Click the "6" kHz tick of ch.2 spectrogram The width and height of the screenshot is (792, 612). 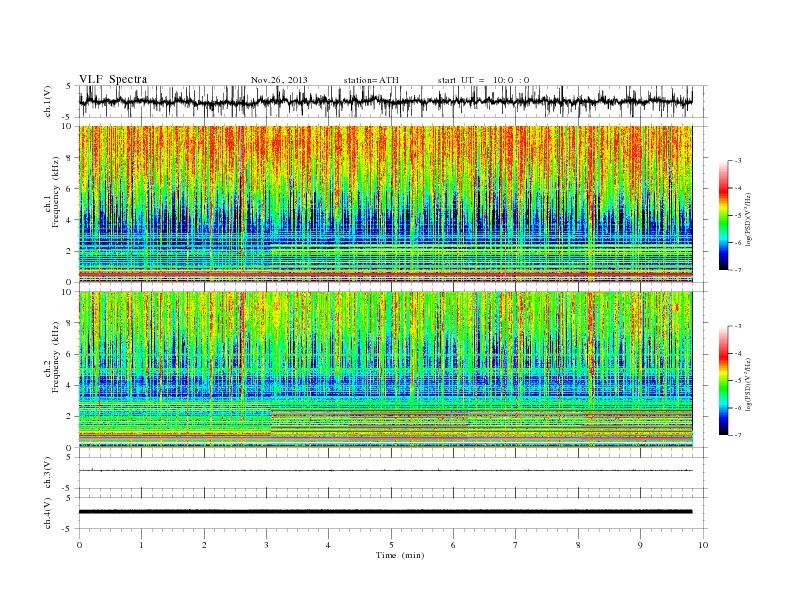(x=69, y=354)
